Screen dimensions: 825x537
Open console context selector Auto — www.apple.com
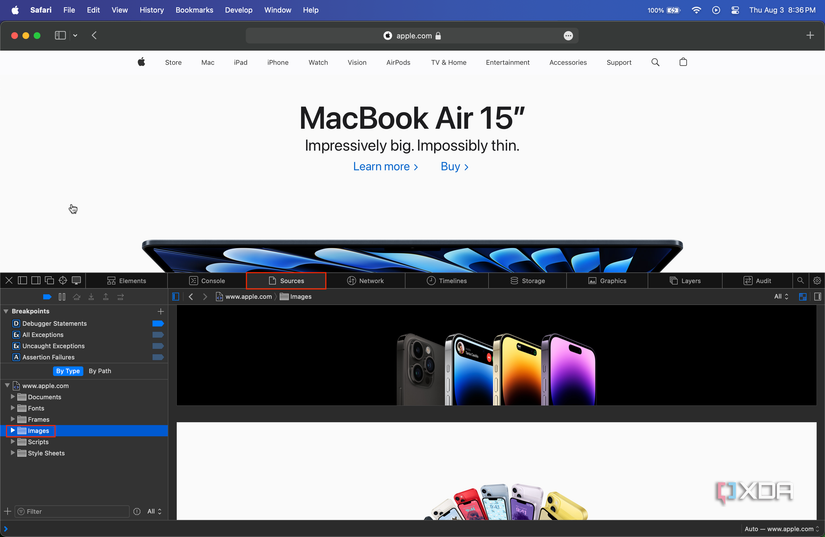pyautogui.click(x=782, y=529)
